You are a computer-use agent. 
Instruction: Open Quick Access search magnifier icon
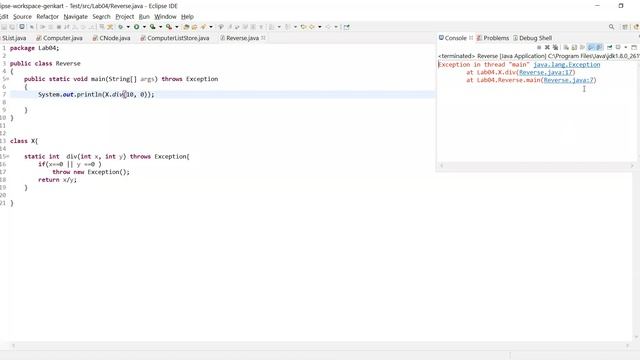click(x=611, y=27)
